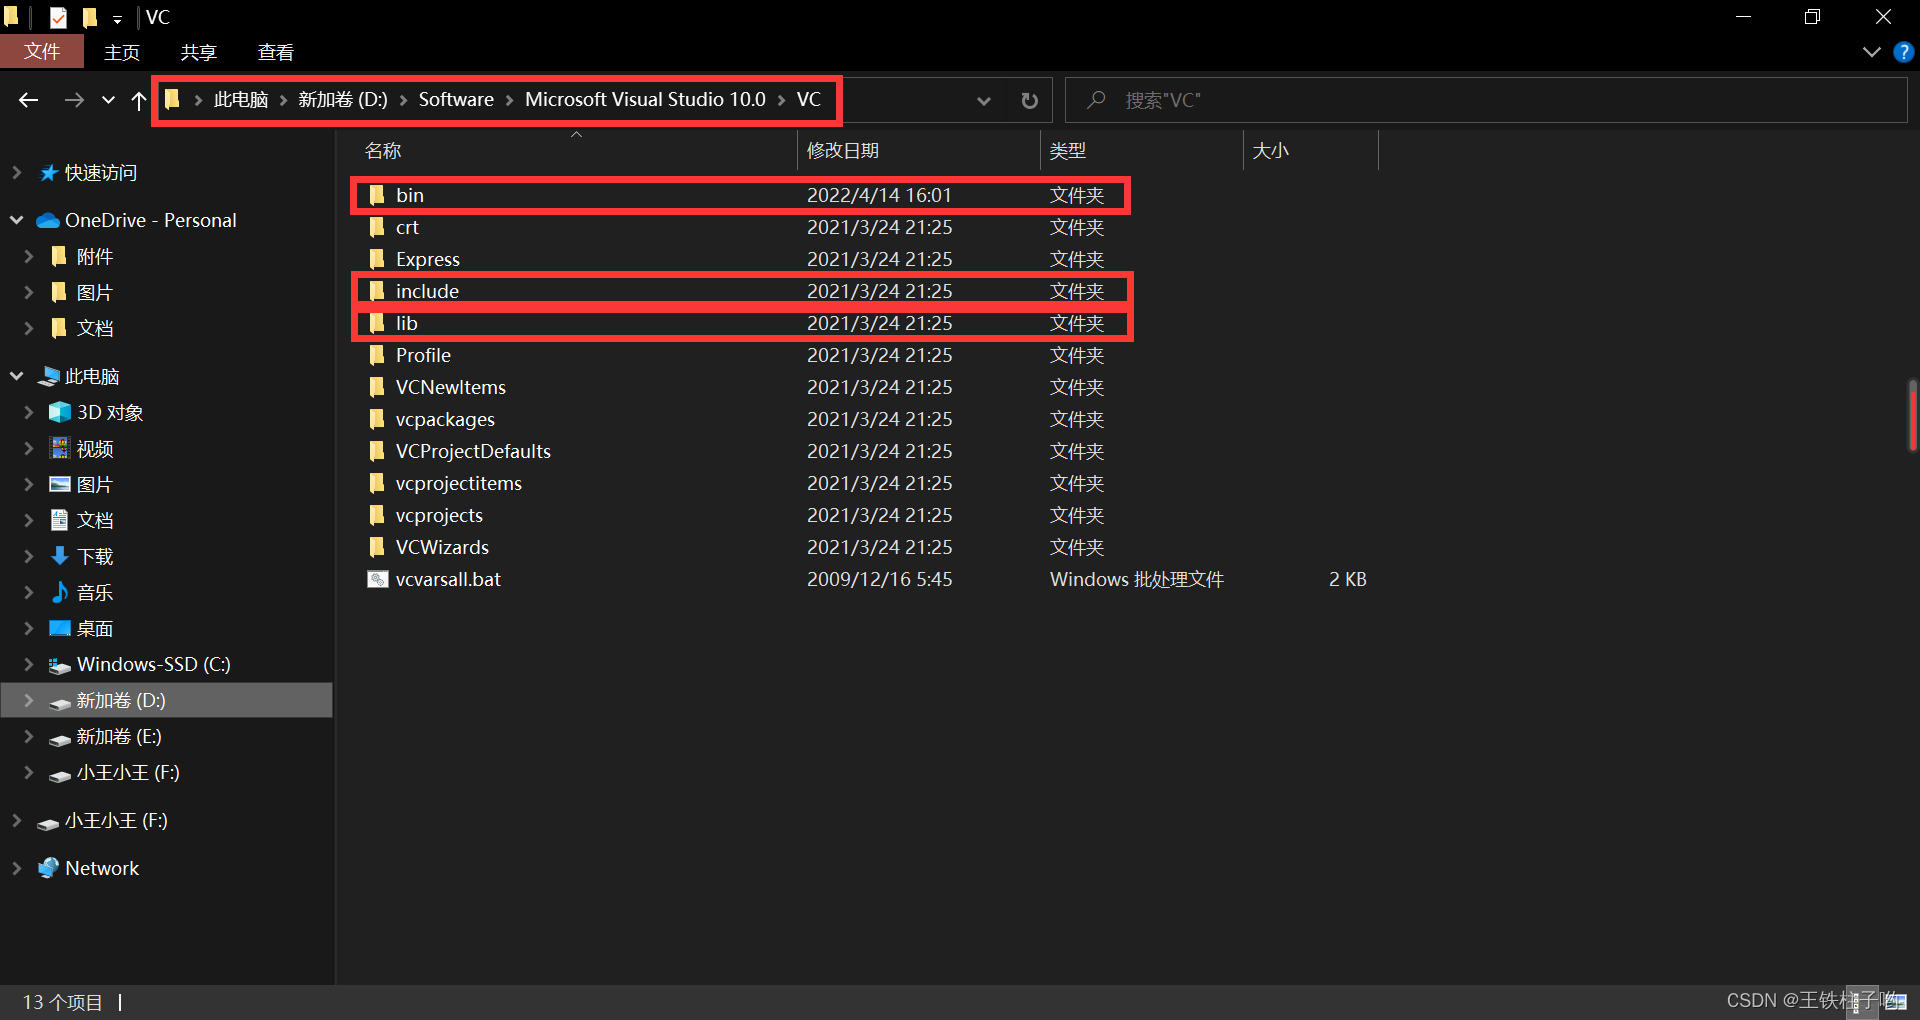Open the bin folder icon
This screenshot has height=1020, width=1920.
point(377,195)
